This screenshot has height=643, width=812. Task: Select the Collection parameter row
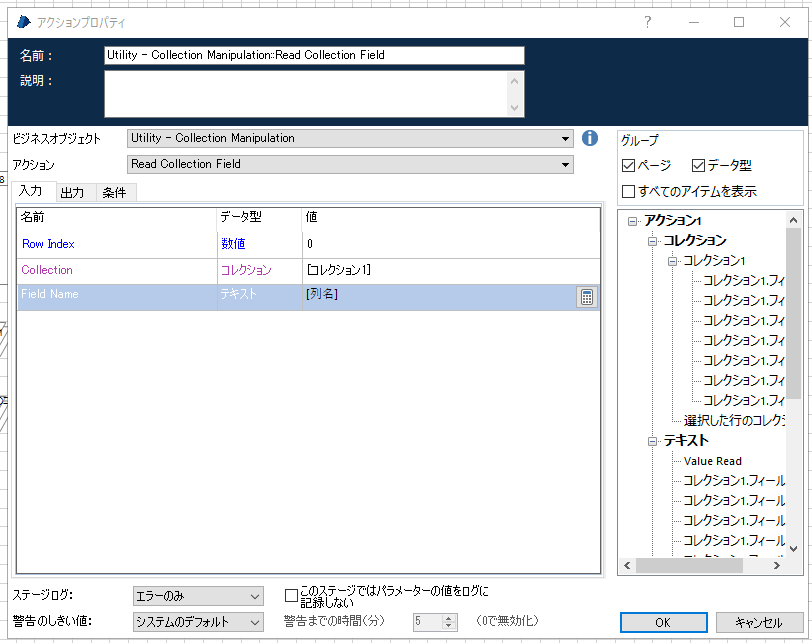coord(309,270)
